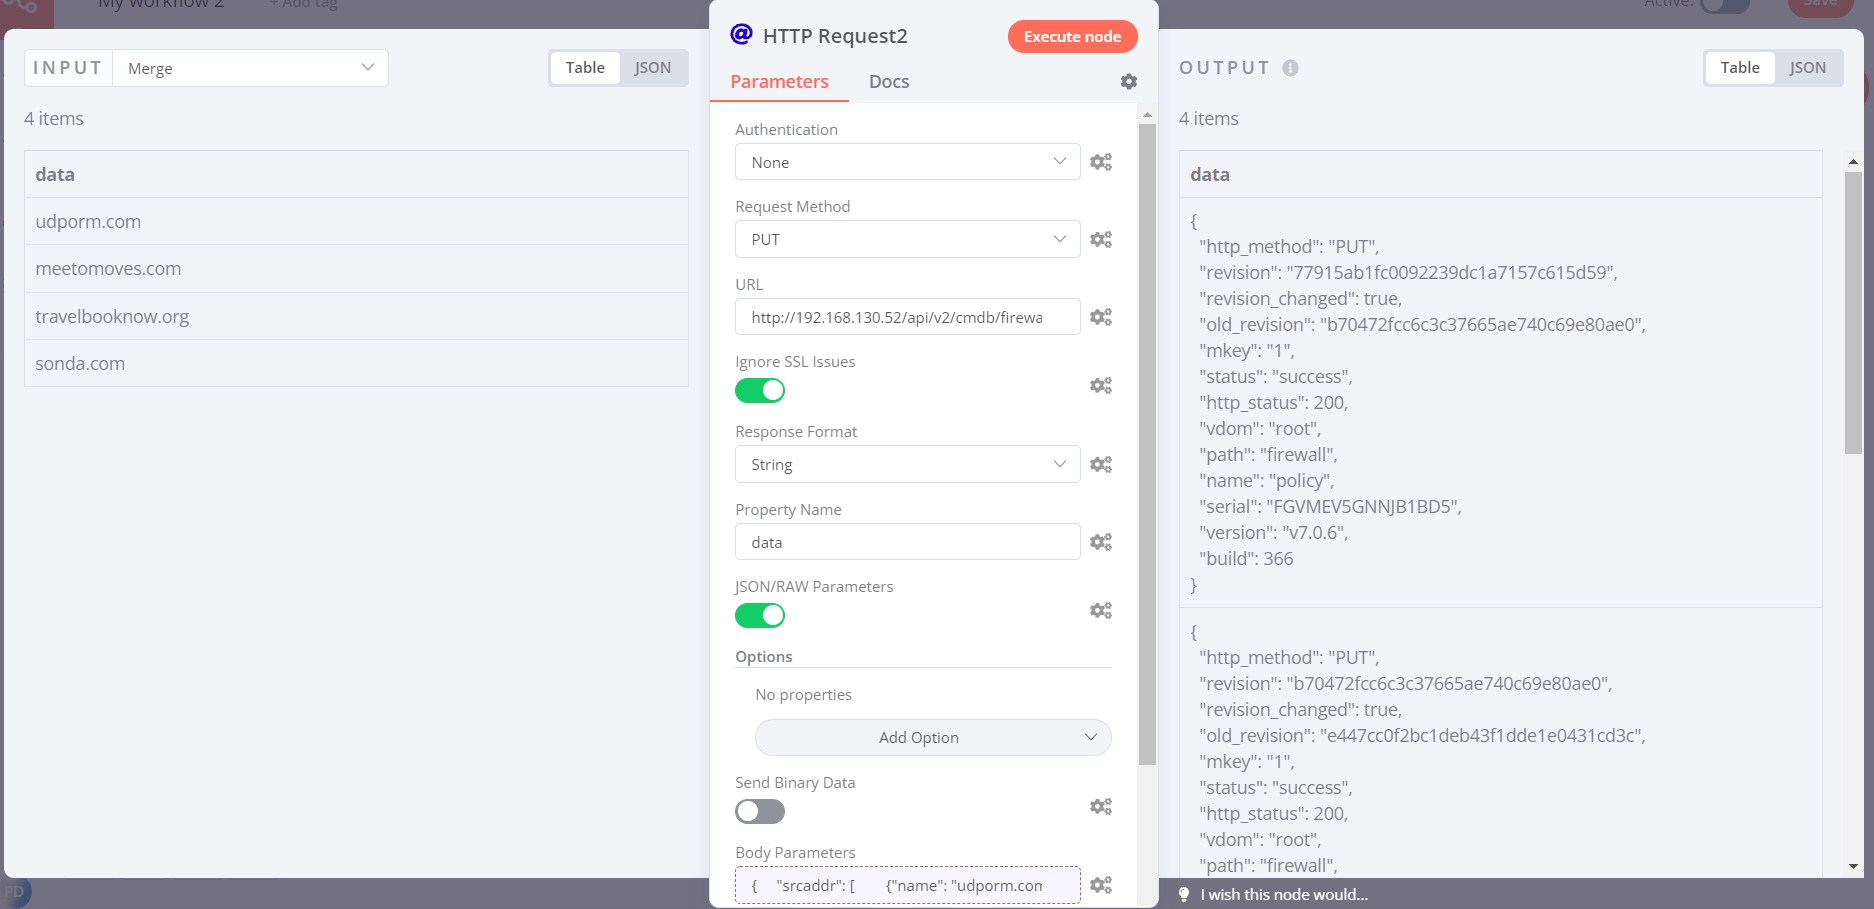The width and height of the screenshot is (1874, 909).
Task: Click the HTTP Request2 node icon
Action: pyautogui.click(x=741, y=35)
